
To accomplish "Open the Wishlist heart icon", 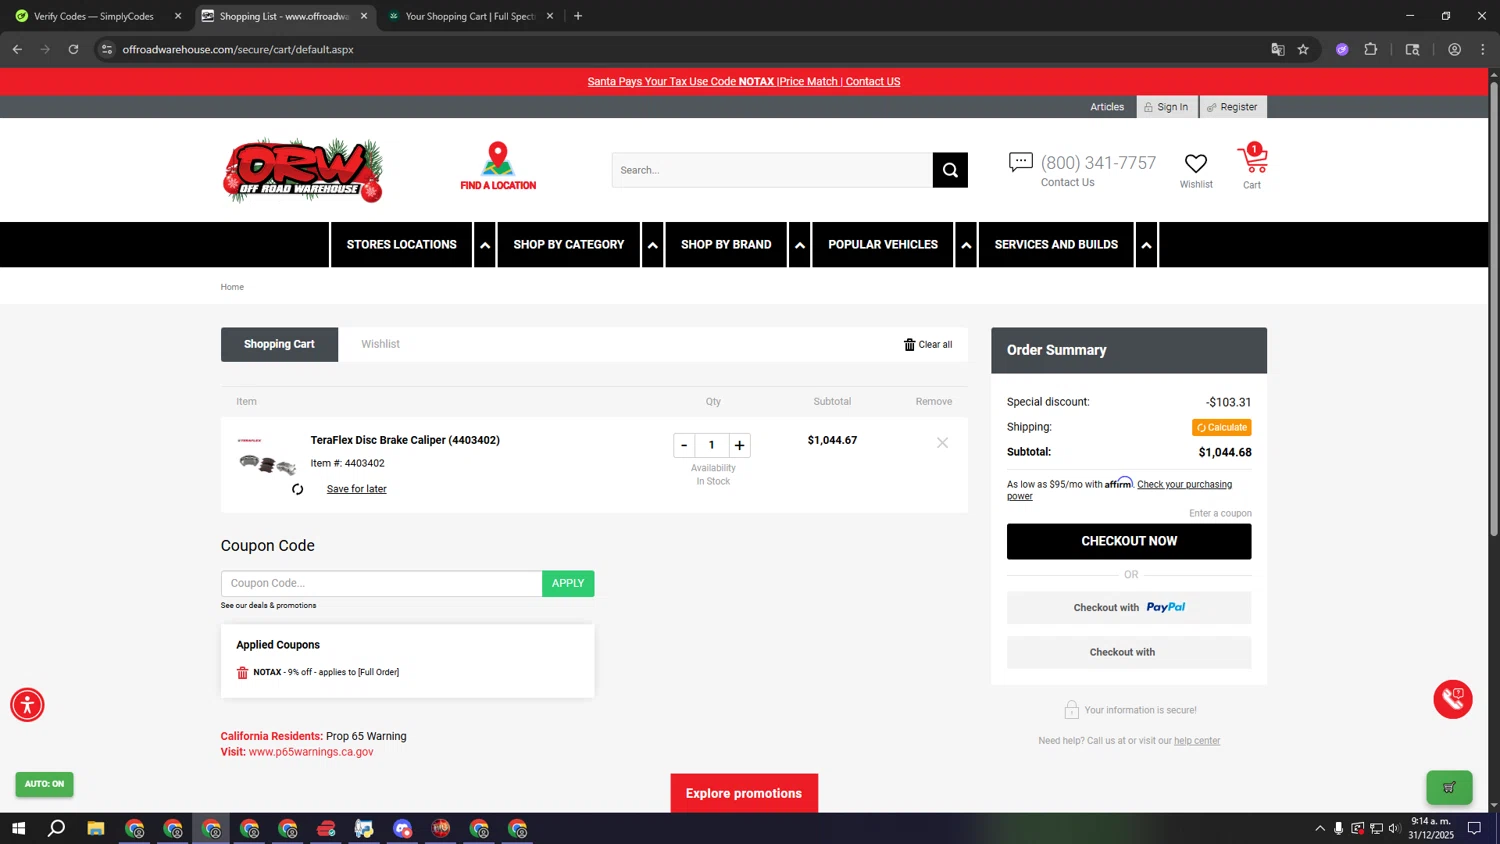I will 1196,163.
